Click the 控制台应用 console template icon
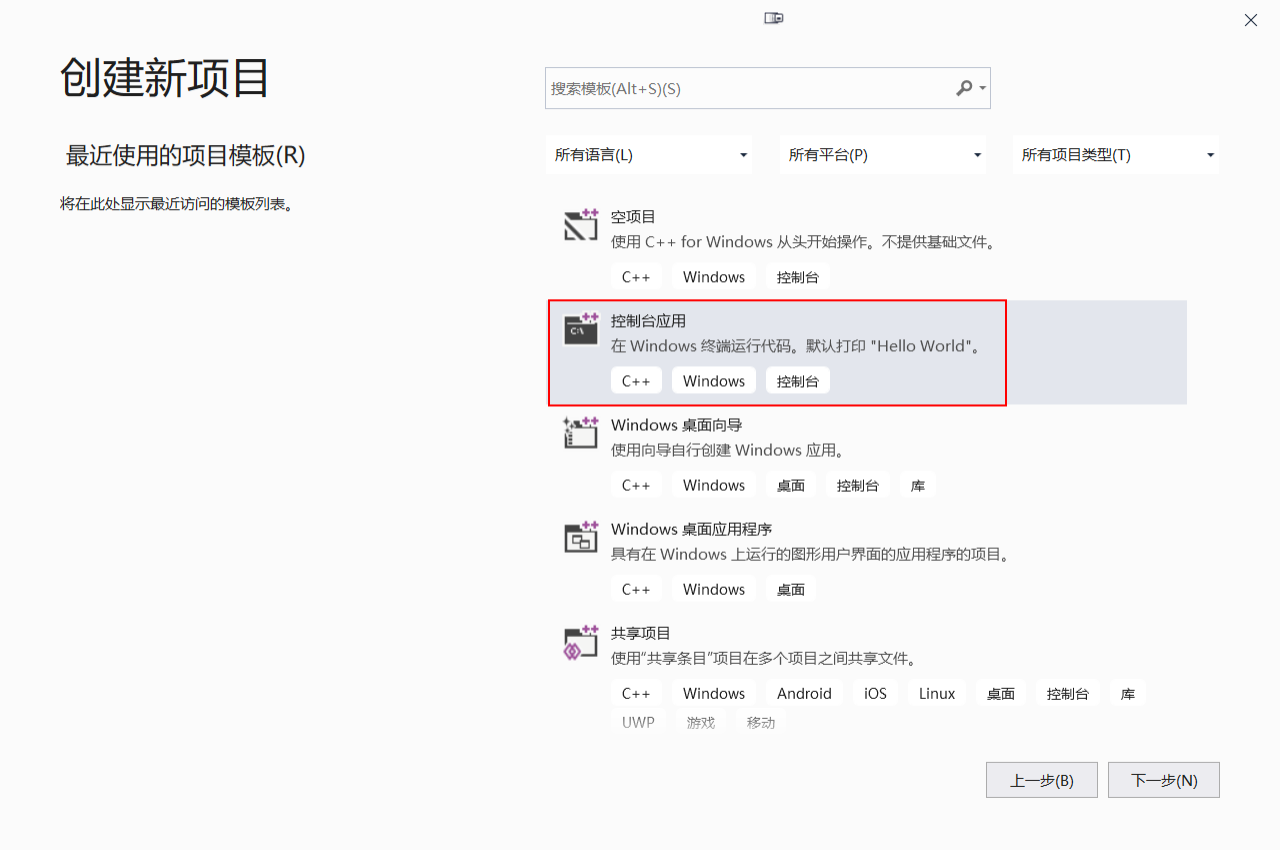Viewport: 1280px width, 850px height. (581, 329)
